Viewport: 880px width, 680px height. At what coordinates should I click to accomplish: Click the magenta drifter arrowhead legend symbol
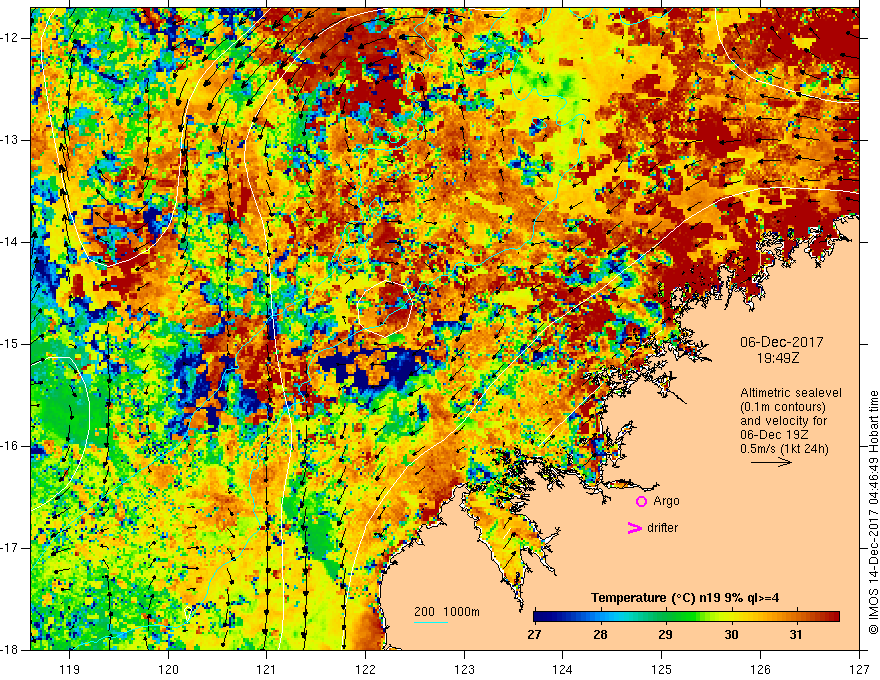(x=634, y=528)
